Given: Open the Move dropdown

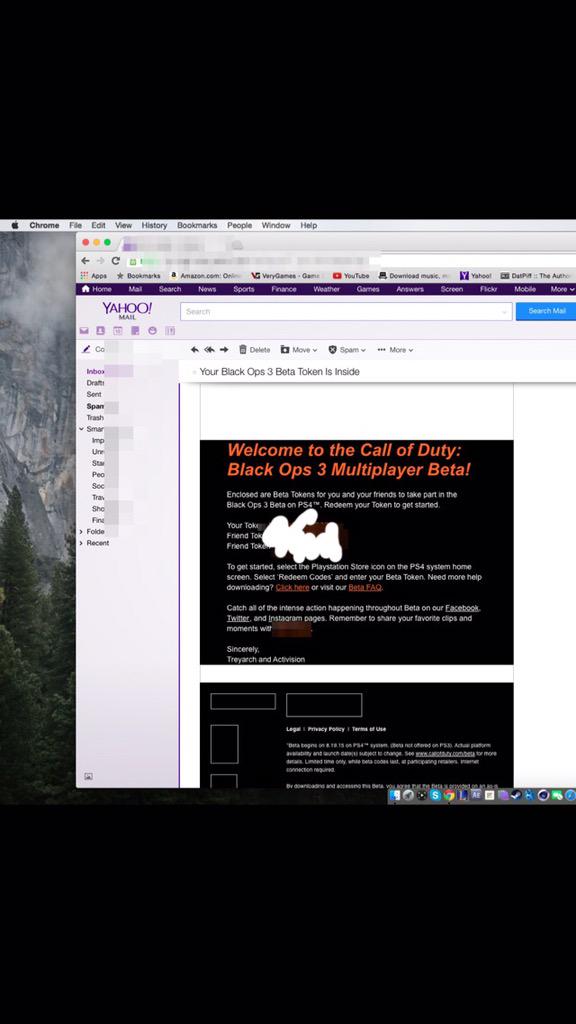Looking at the screenshot, I should click(x=298, y=350).
